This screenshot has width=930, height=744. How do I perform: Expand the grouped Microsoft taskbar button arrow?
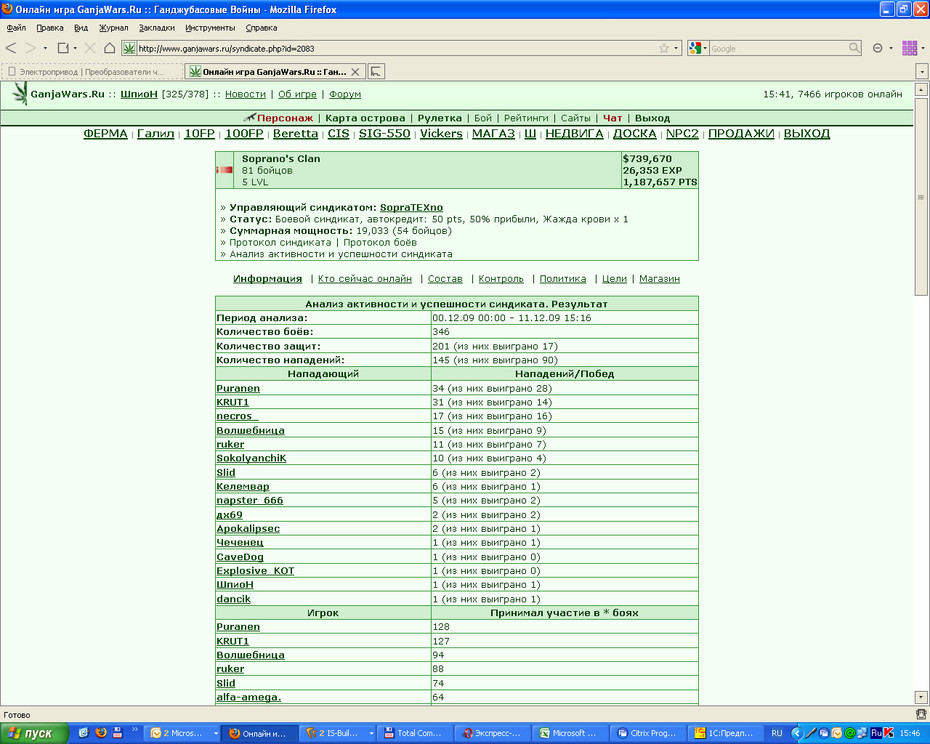215,733
